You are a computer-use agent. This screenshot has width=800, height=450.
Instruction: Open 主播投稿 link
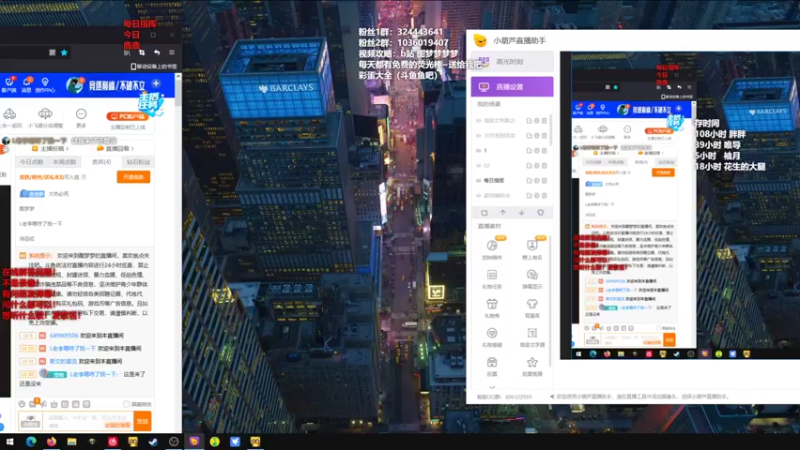click(51, 148)
